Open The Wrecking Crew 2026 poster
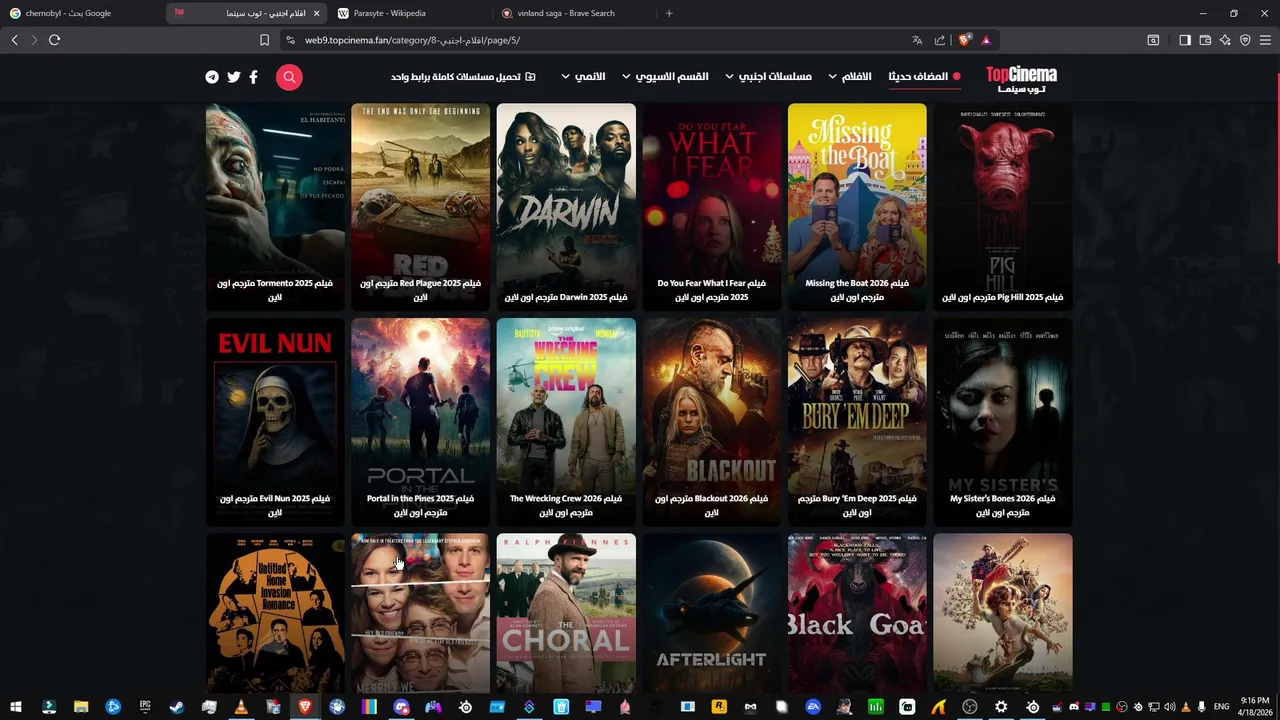This screenshot has height=720, width=1280. point(566,422)
